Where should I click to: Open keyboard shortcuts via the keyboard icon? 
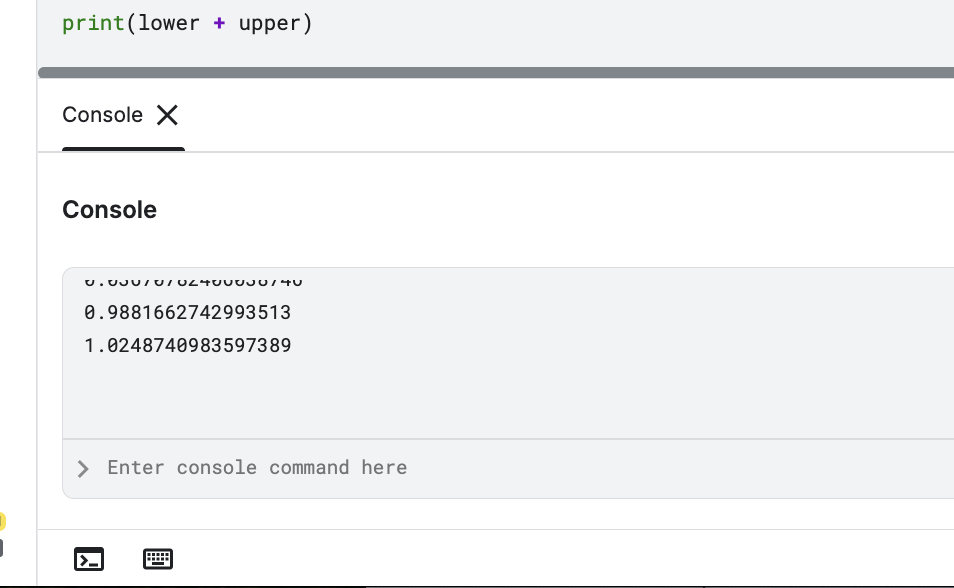(x=158, y=559)
